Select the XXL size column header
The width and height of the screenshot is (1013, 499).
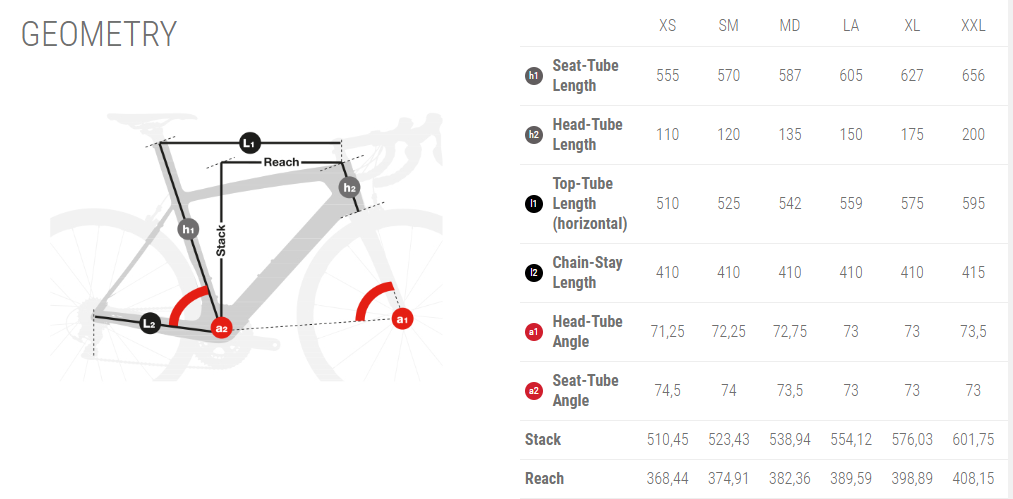(973, 25)
